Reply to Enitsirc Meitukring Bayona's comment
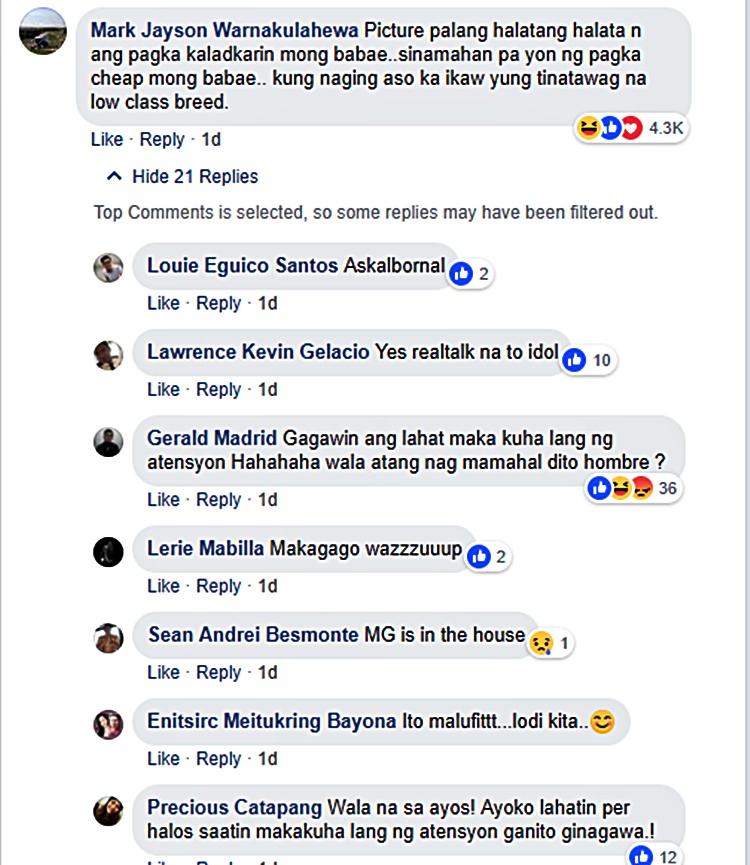 pyautogui.click(x=219, y=759)
